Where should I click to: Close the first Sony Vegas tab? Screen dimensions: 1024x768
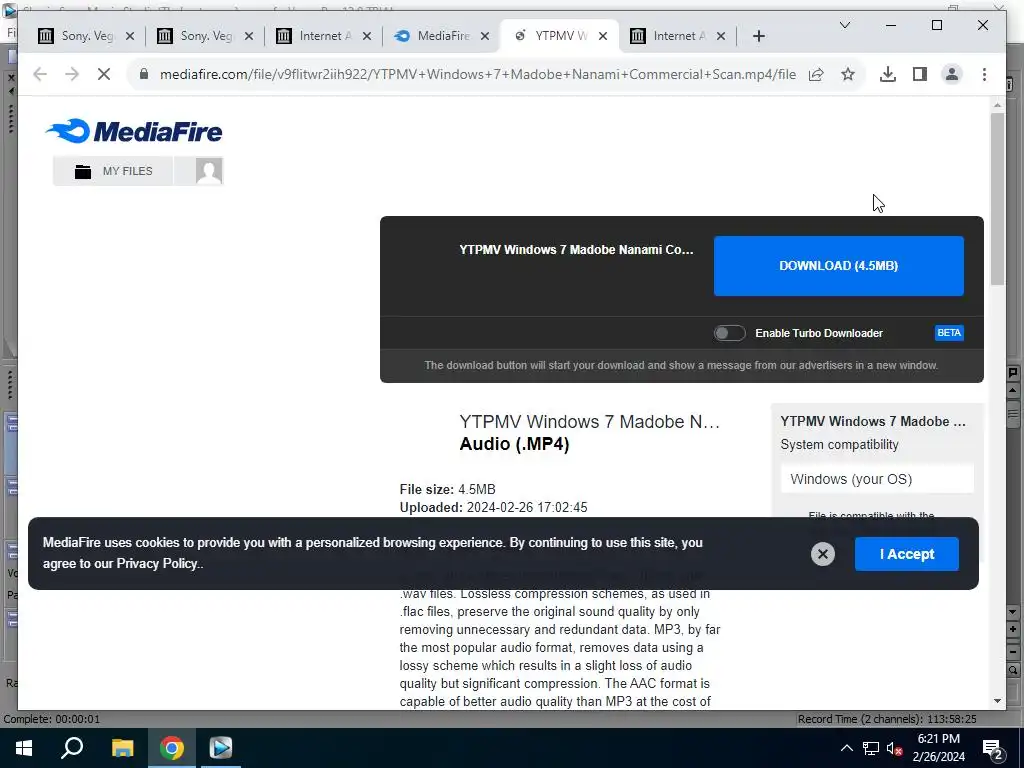pos(130,37)
